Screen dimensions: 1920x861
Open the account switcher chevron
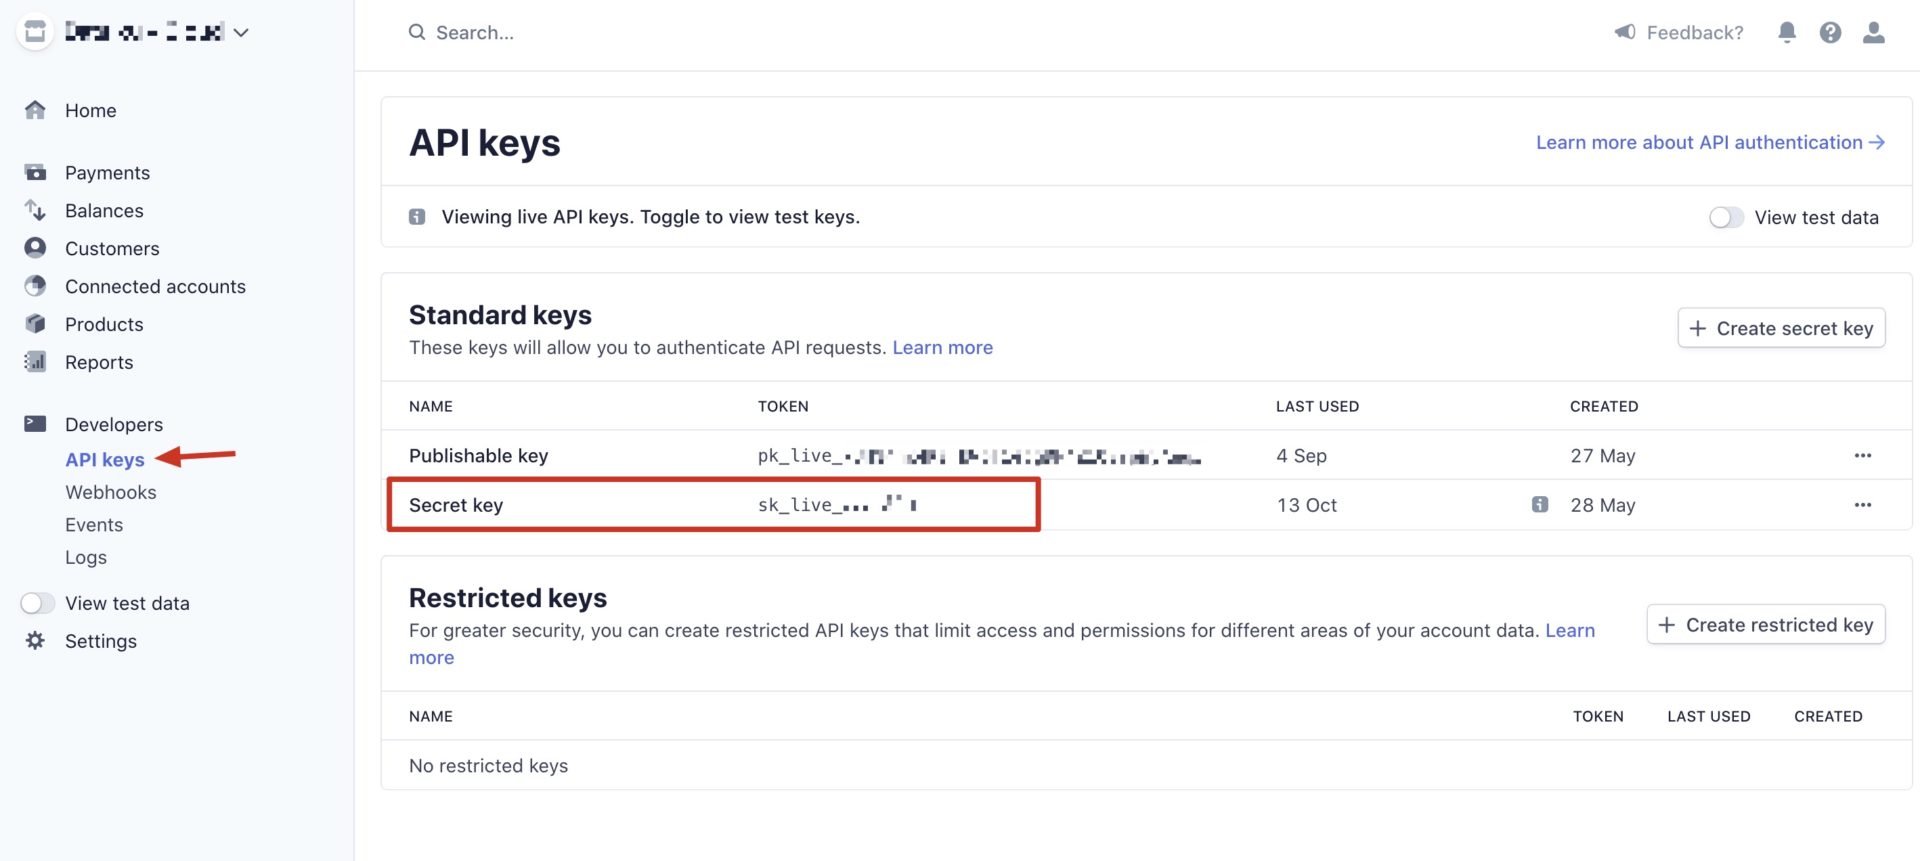(x=240, y=32)
